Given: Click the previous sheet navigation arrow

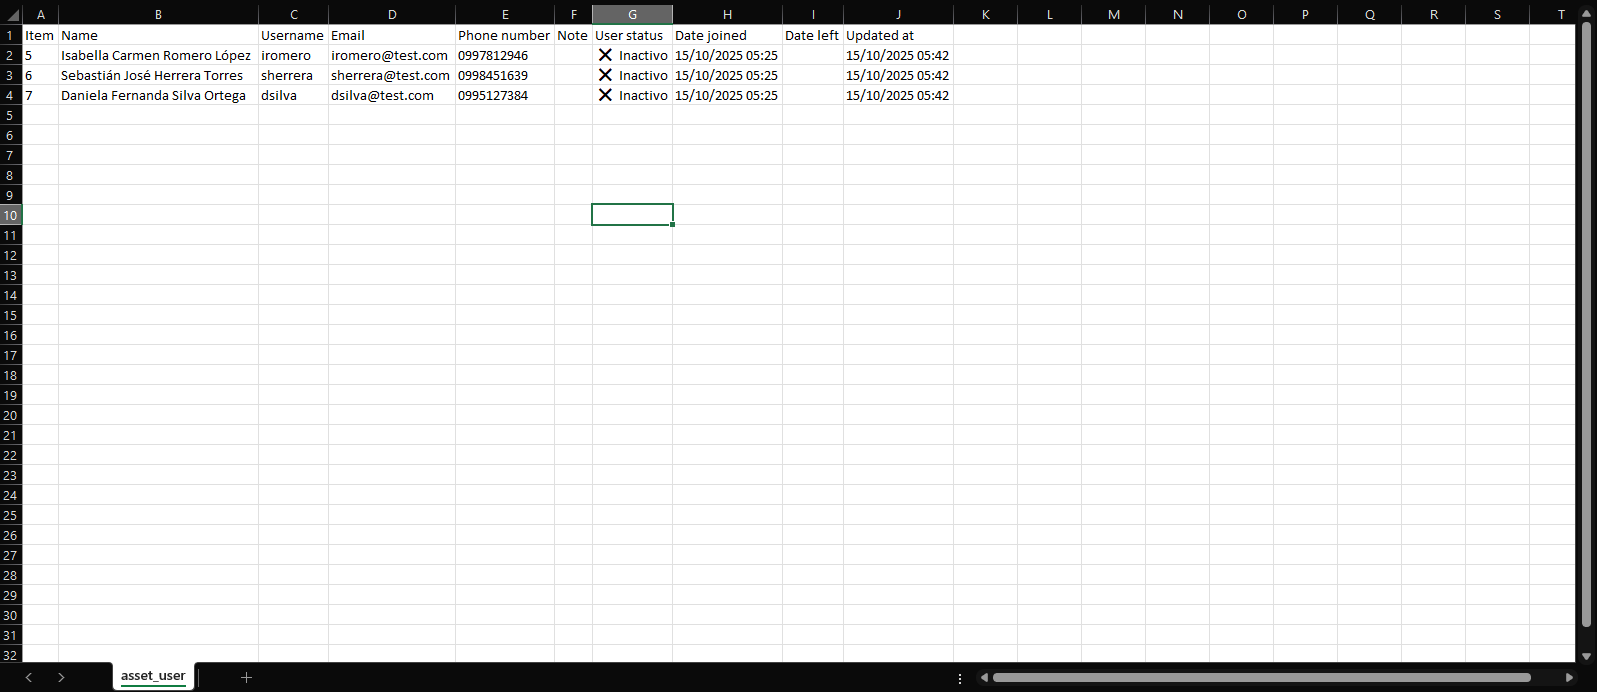Looking at the screenshot, I should [29, 677].
